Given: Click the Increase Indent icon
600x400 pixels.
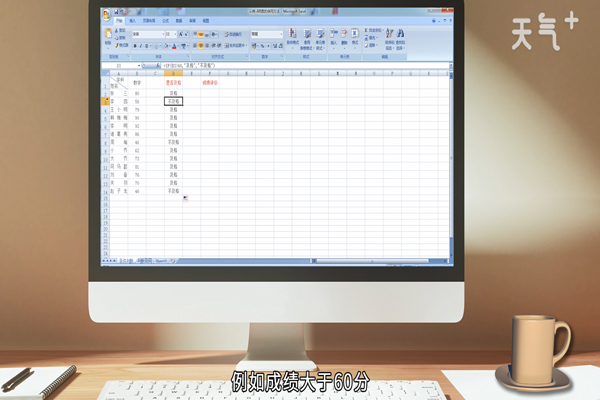Looking at the screenshot, I should [x=219, y=46].
